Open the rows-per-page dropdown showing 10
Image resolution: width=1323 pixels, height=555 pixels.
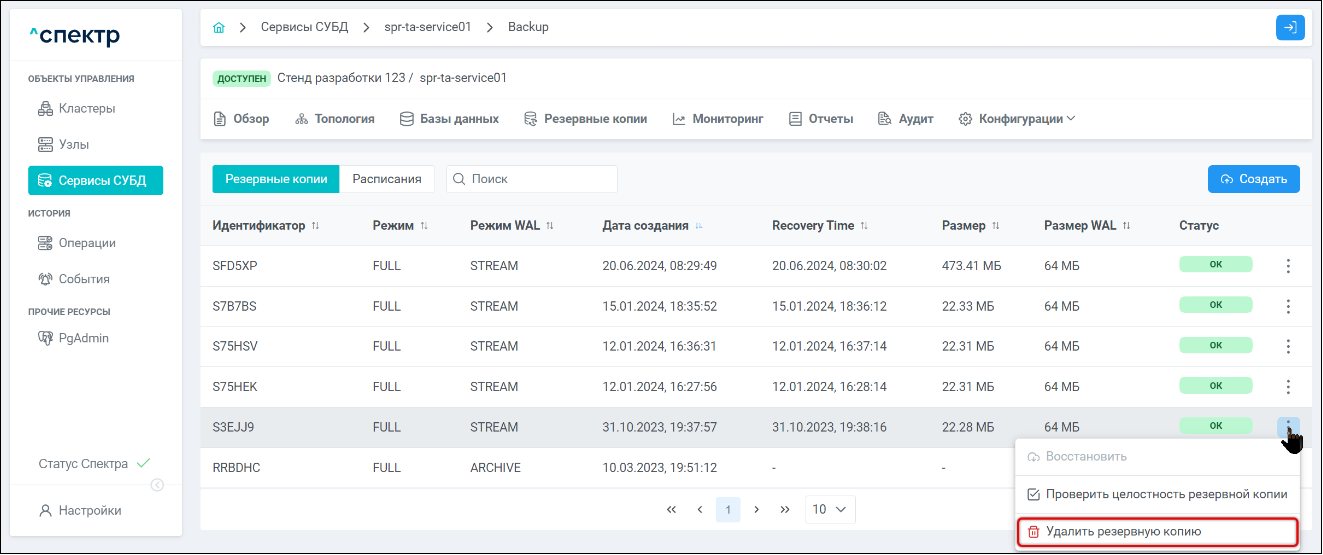(829, 509)
